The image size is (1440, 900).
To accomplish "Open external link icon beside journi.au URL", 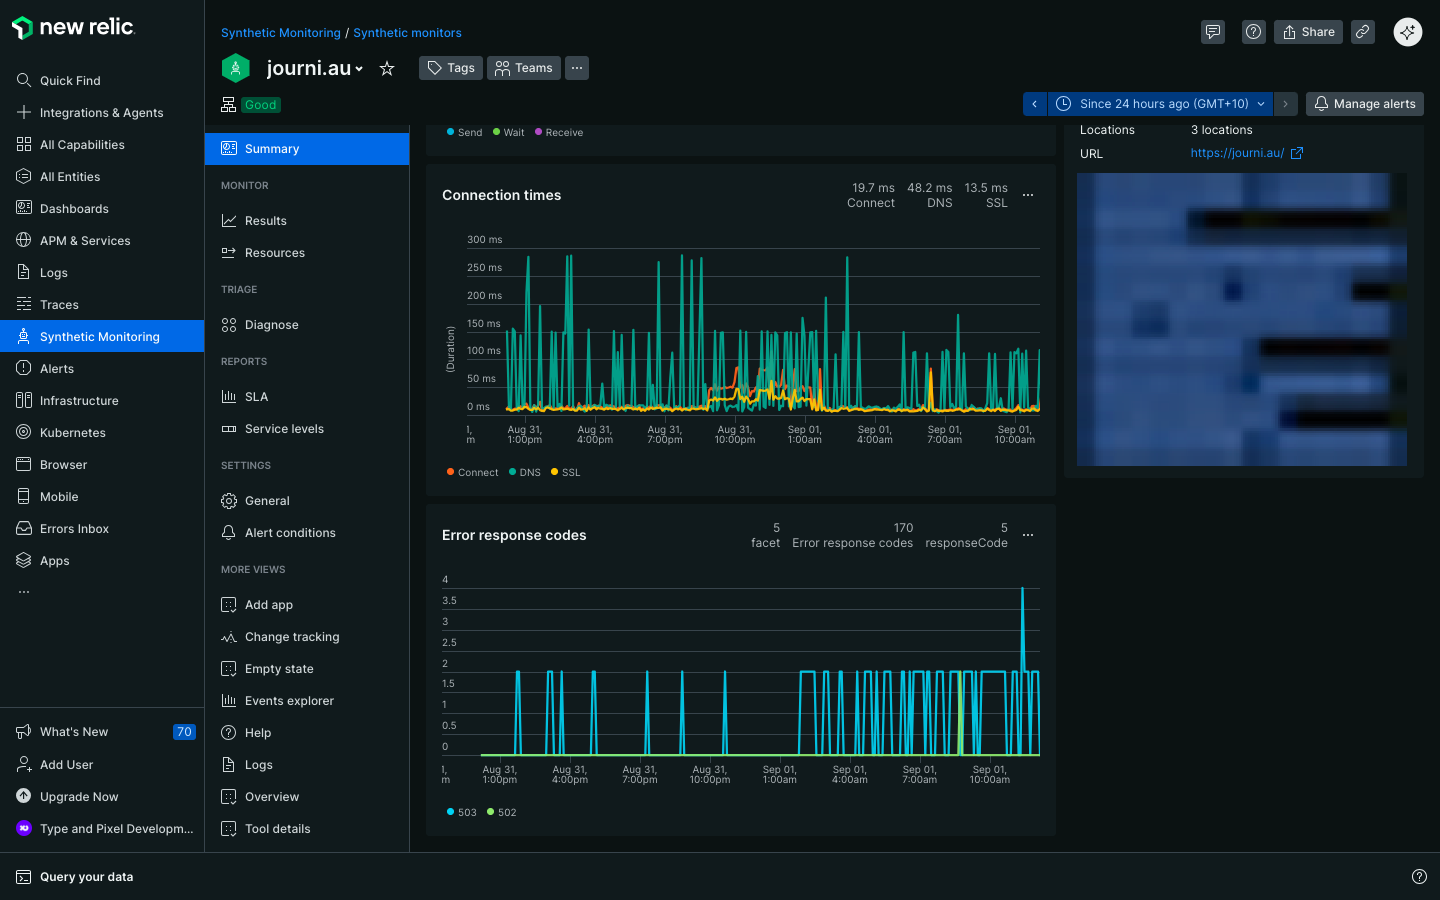I will click(x=1297, y=153).
